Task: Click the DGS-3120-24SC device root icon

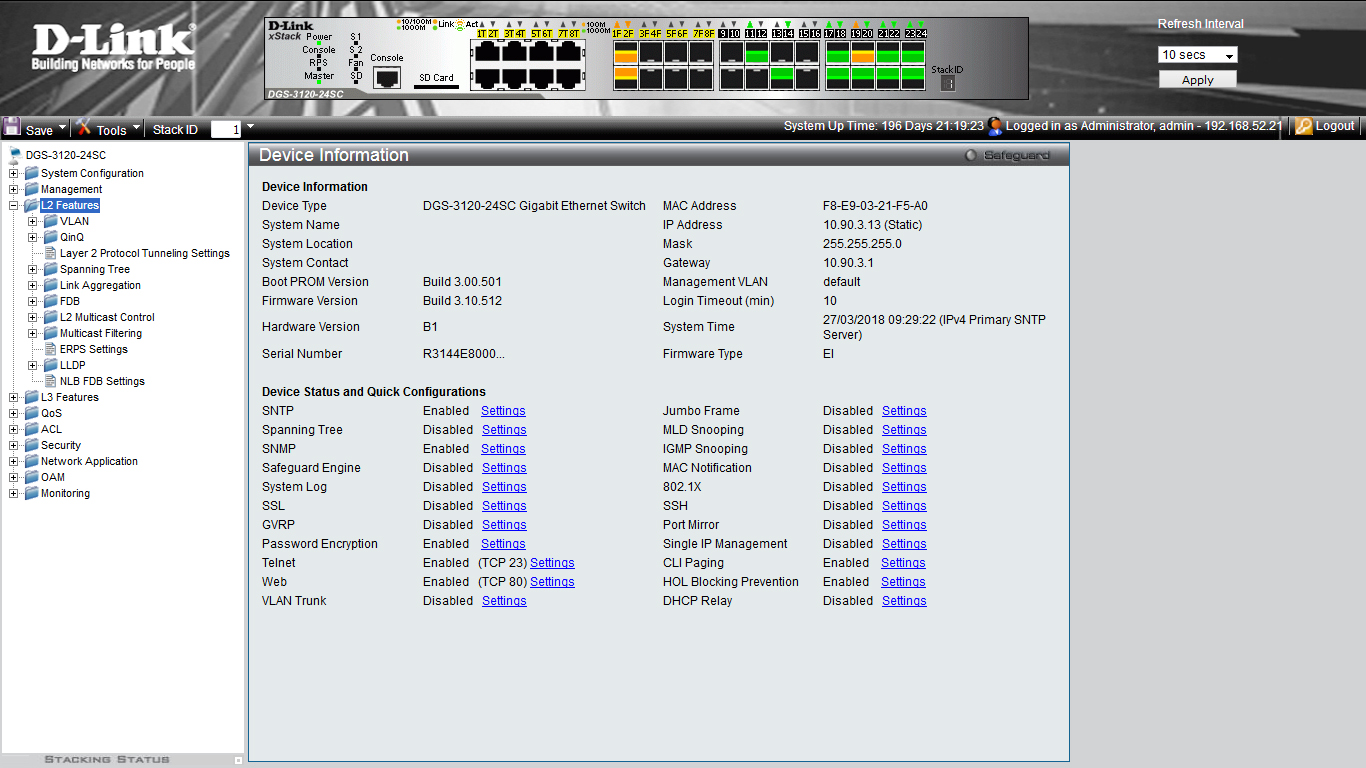Action: [x=15, y=155]
